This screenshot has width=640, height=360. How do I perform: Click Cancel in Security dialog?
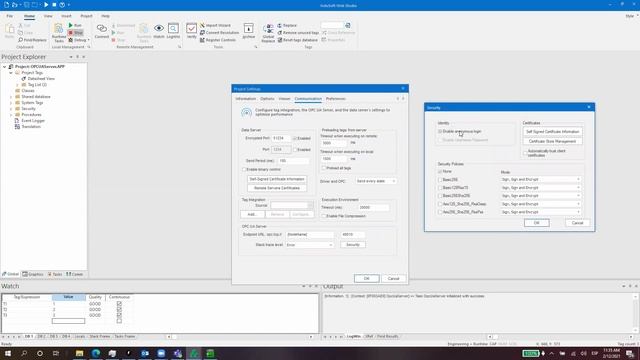point(578,223)
